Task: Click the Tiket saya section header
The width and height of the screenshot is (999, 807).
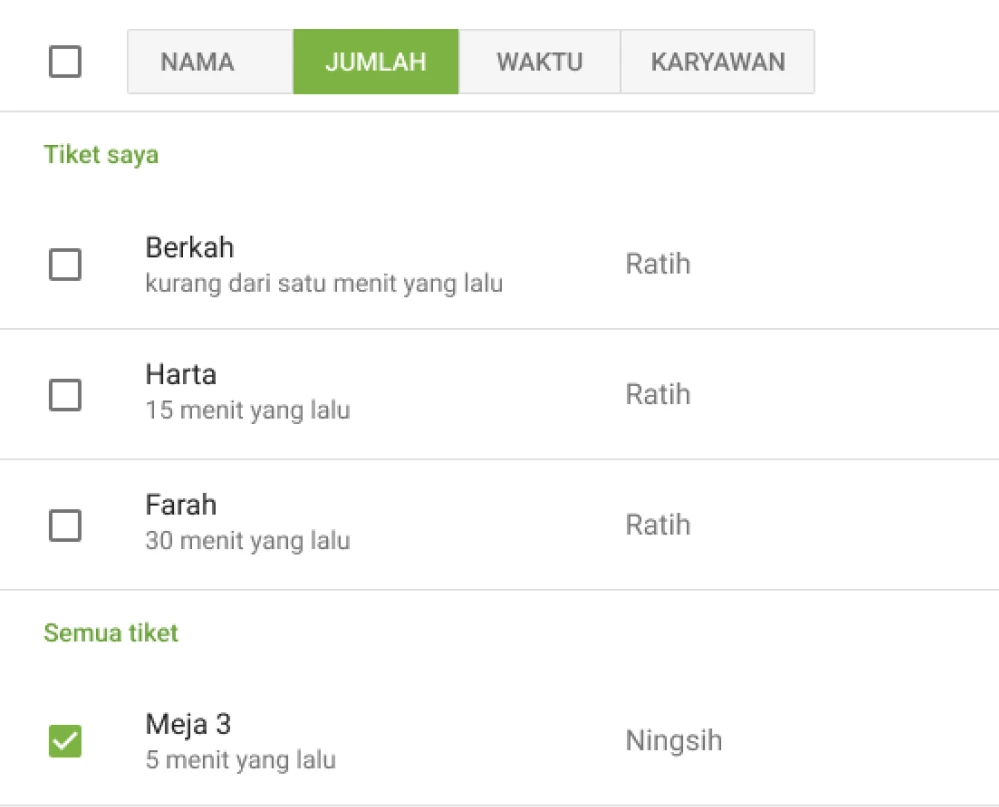Action: [x=100, y=155]
